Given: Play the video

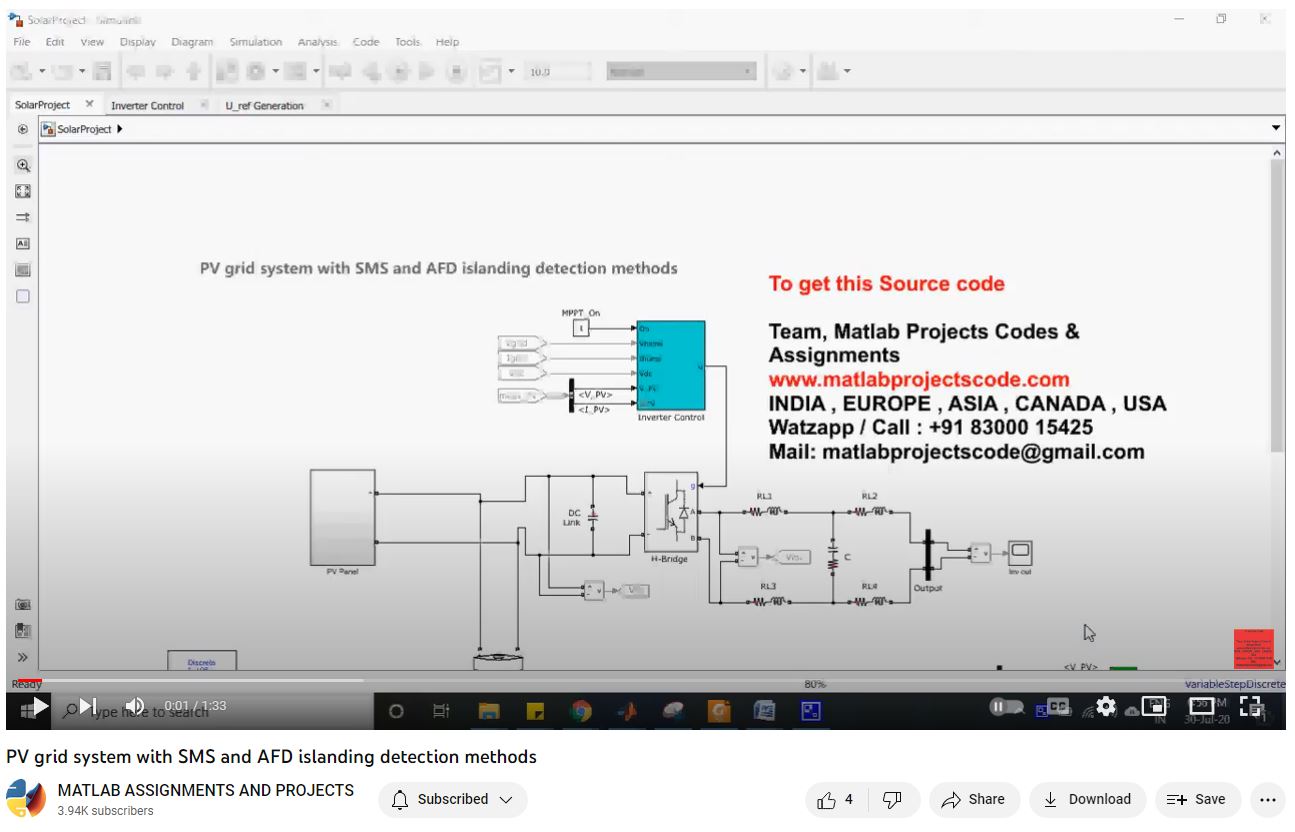Looking at the screenshot, I should 40,706.
